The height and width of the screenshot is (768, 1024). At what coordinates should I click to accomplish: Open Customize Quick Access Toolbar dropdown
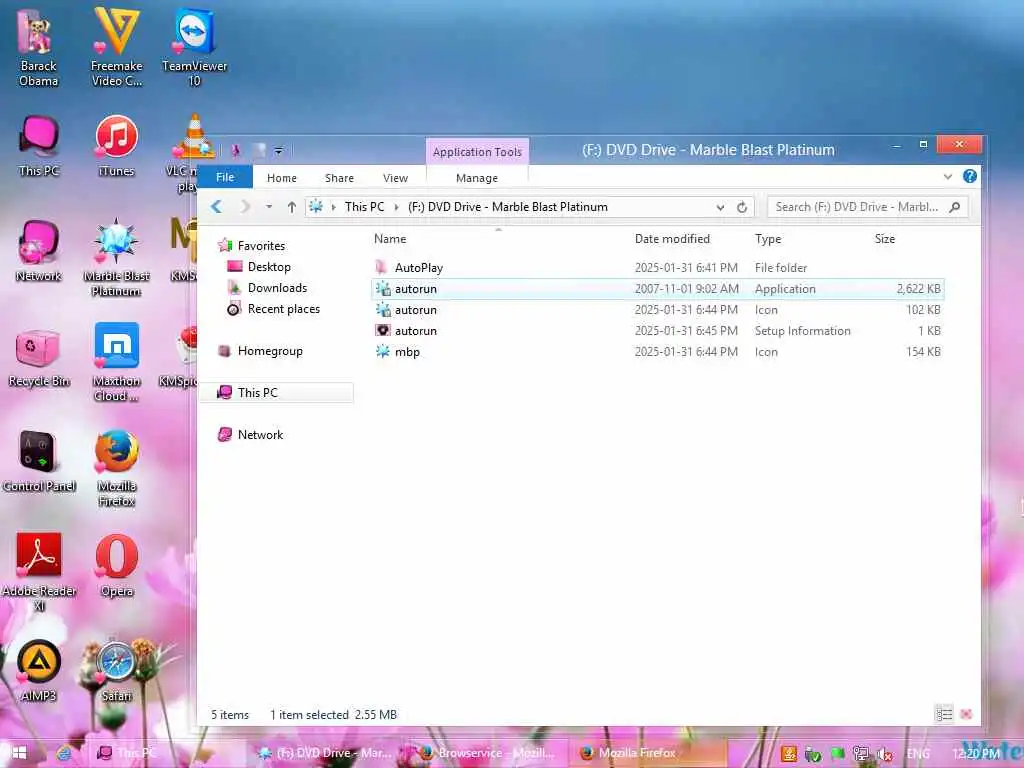click(278, 151)
